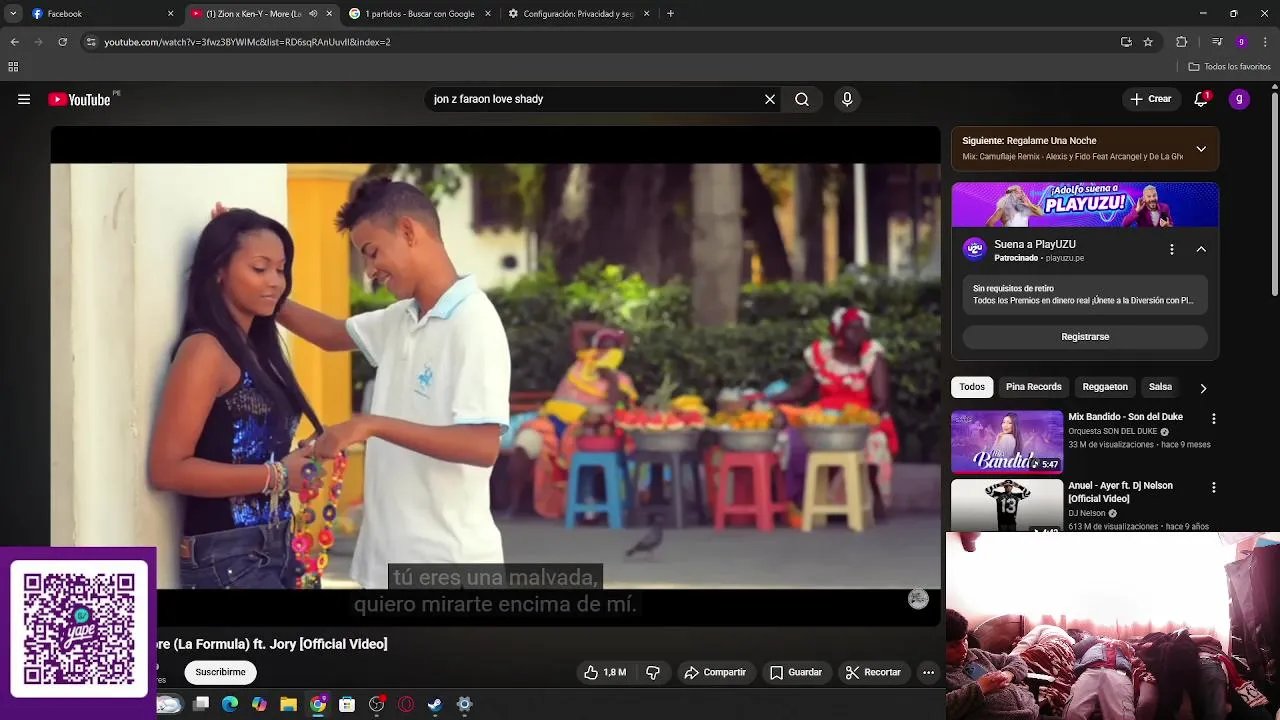Open Orquesta SON DEL DUKE channel
This screenshot has width=1280, height=720.
(x=1112, y=432)
